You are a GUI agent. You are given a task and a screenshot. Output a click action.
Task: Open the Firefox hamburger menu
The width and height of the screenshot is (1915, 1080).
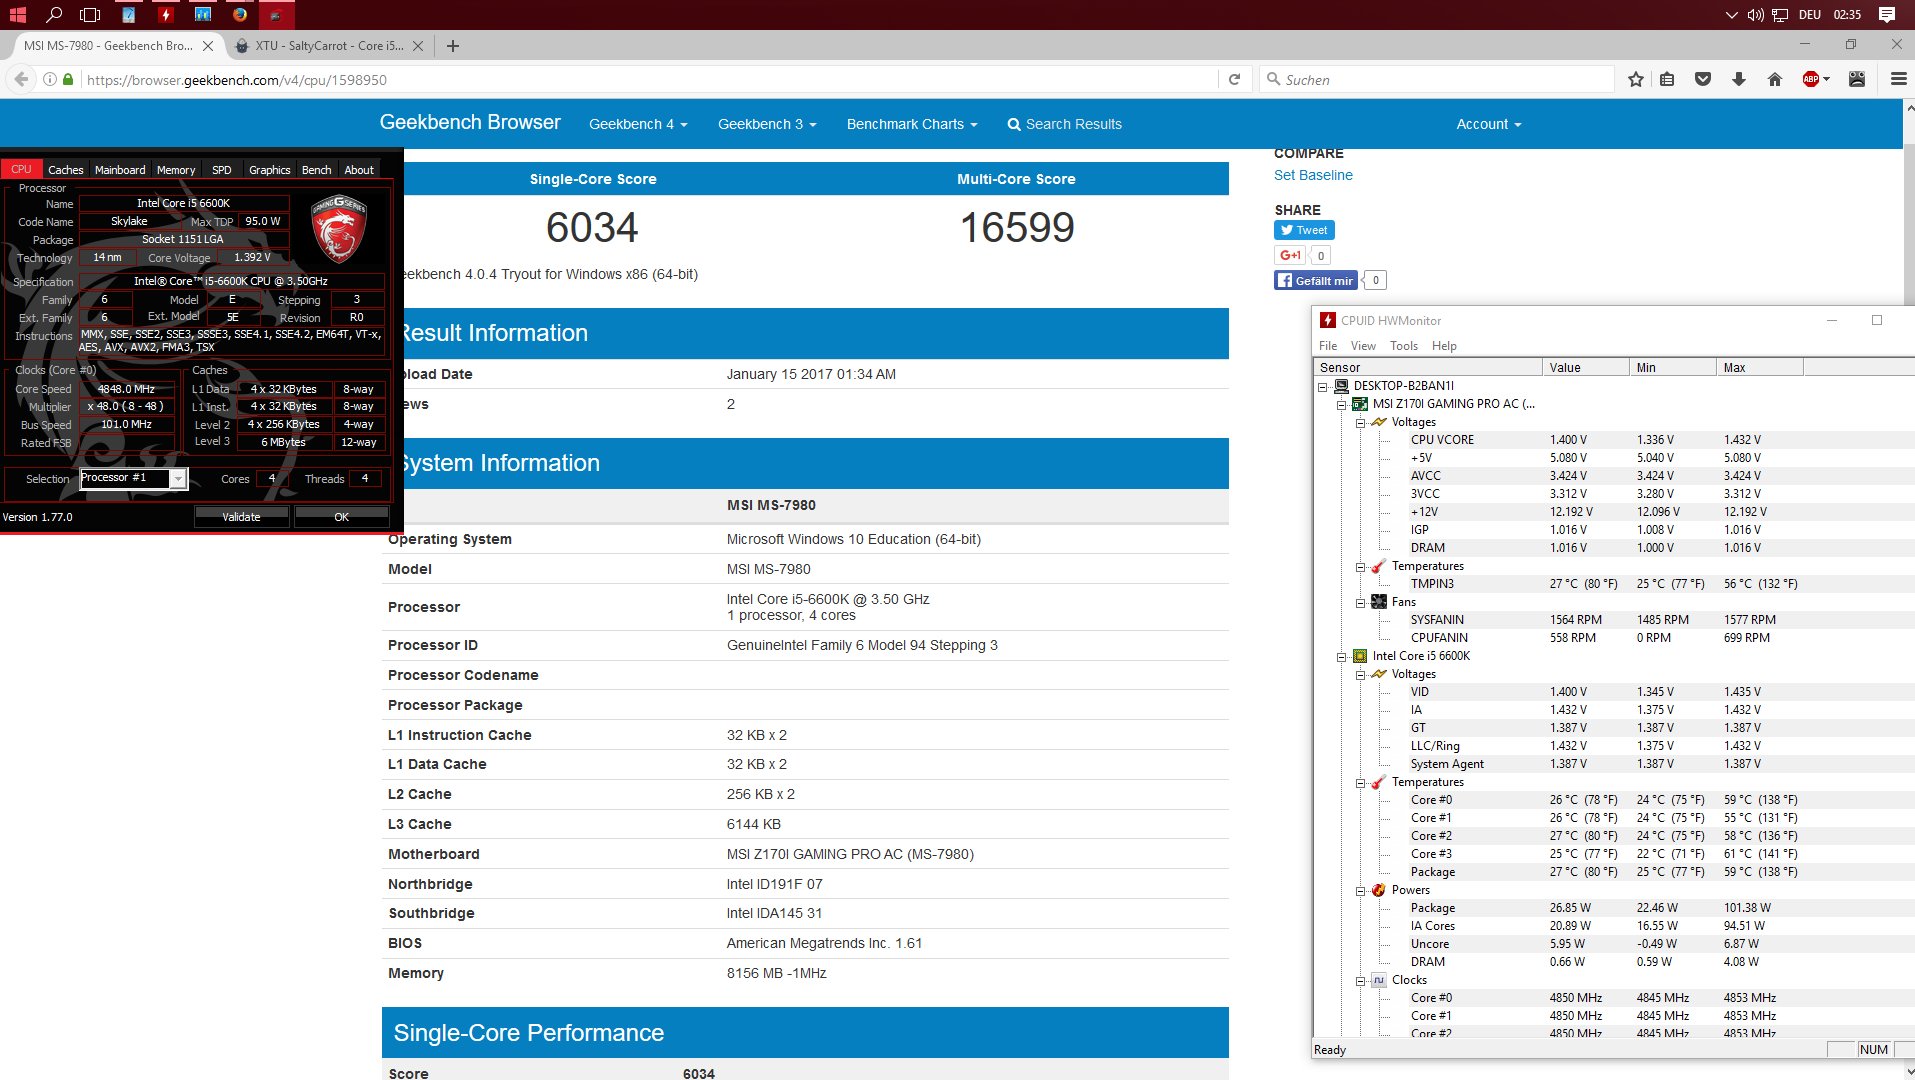point(1898,80)
